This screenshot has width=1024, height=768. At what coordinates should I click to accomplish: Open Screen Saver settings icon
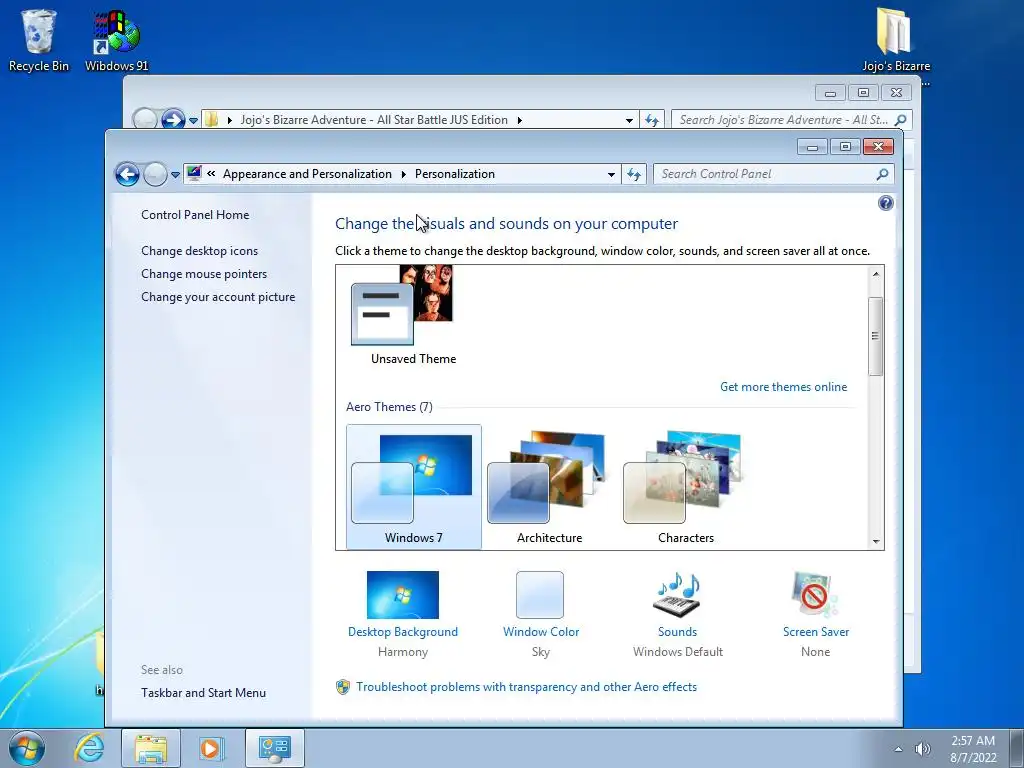(x=814, y=595)
